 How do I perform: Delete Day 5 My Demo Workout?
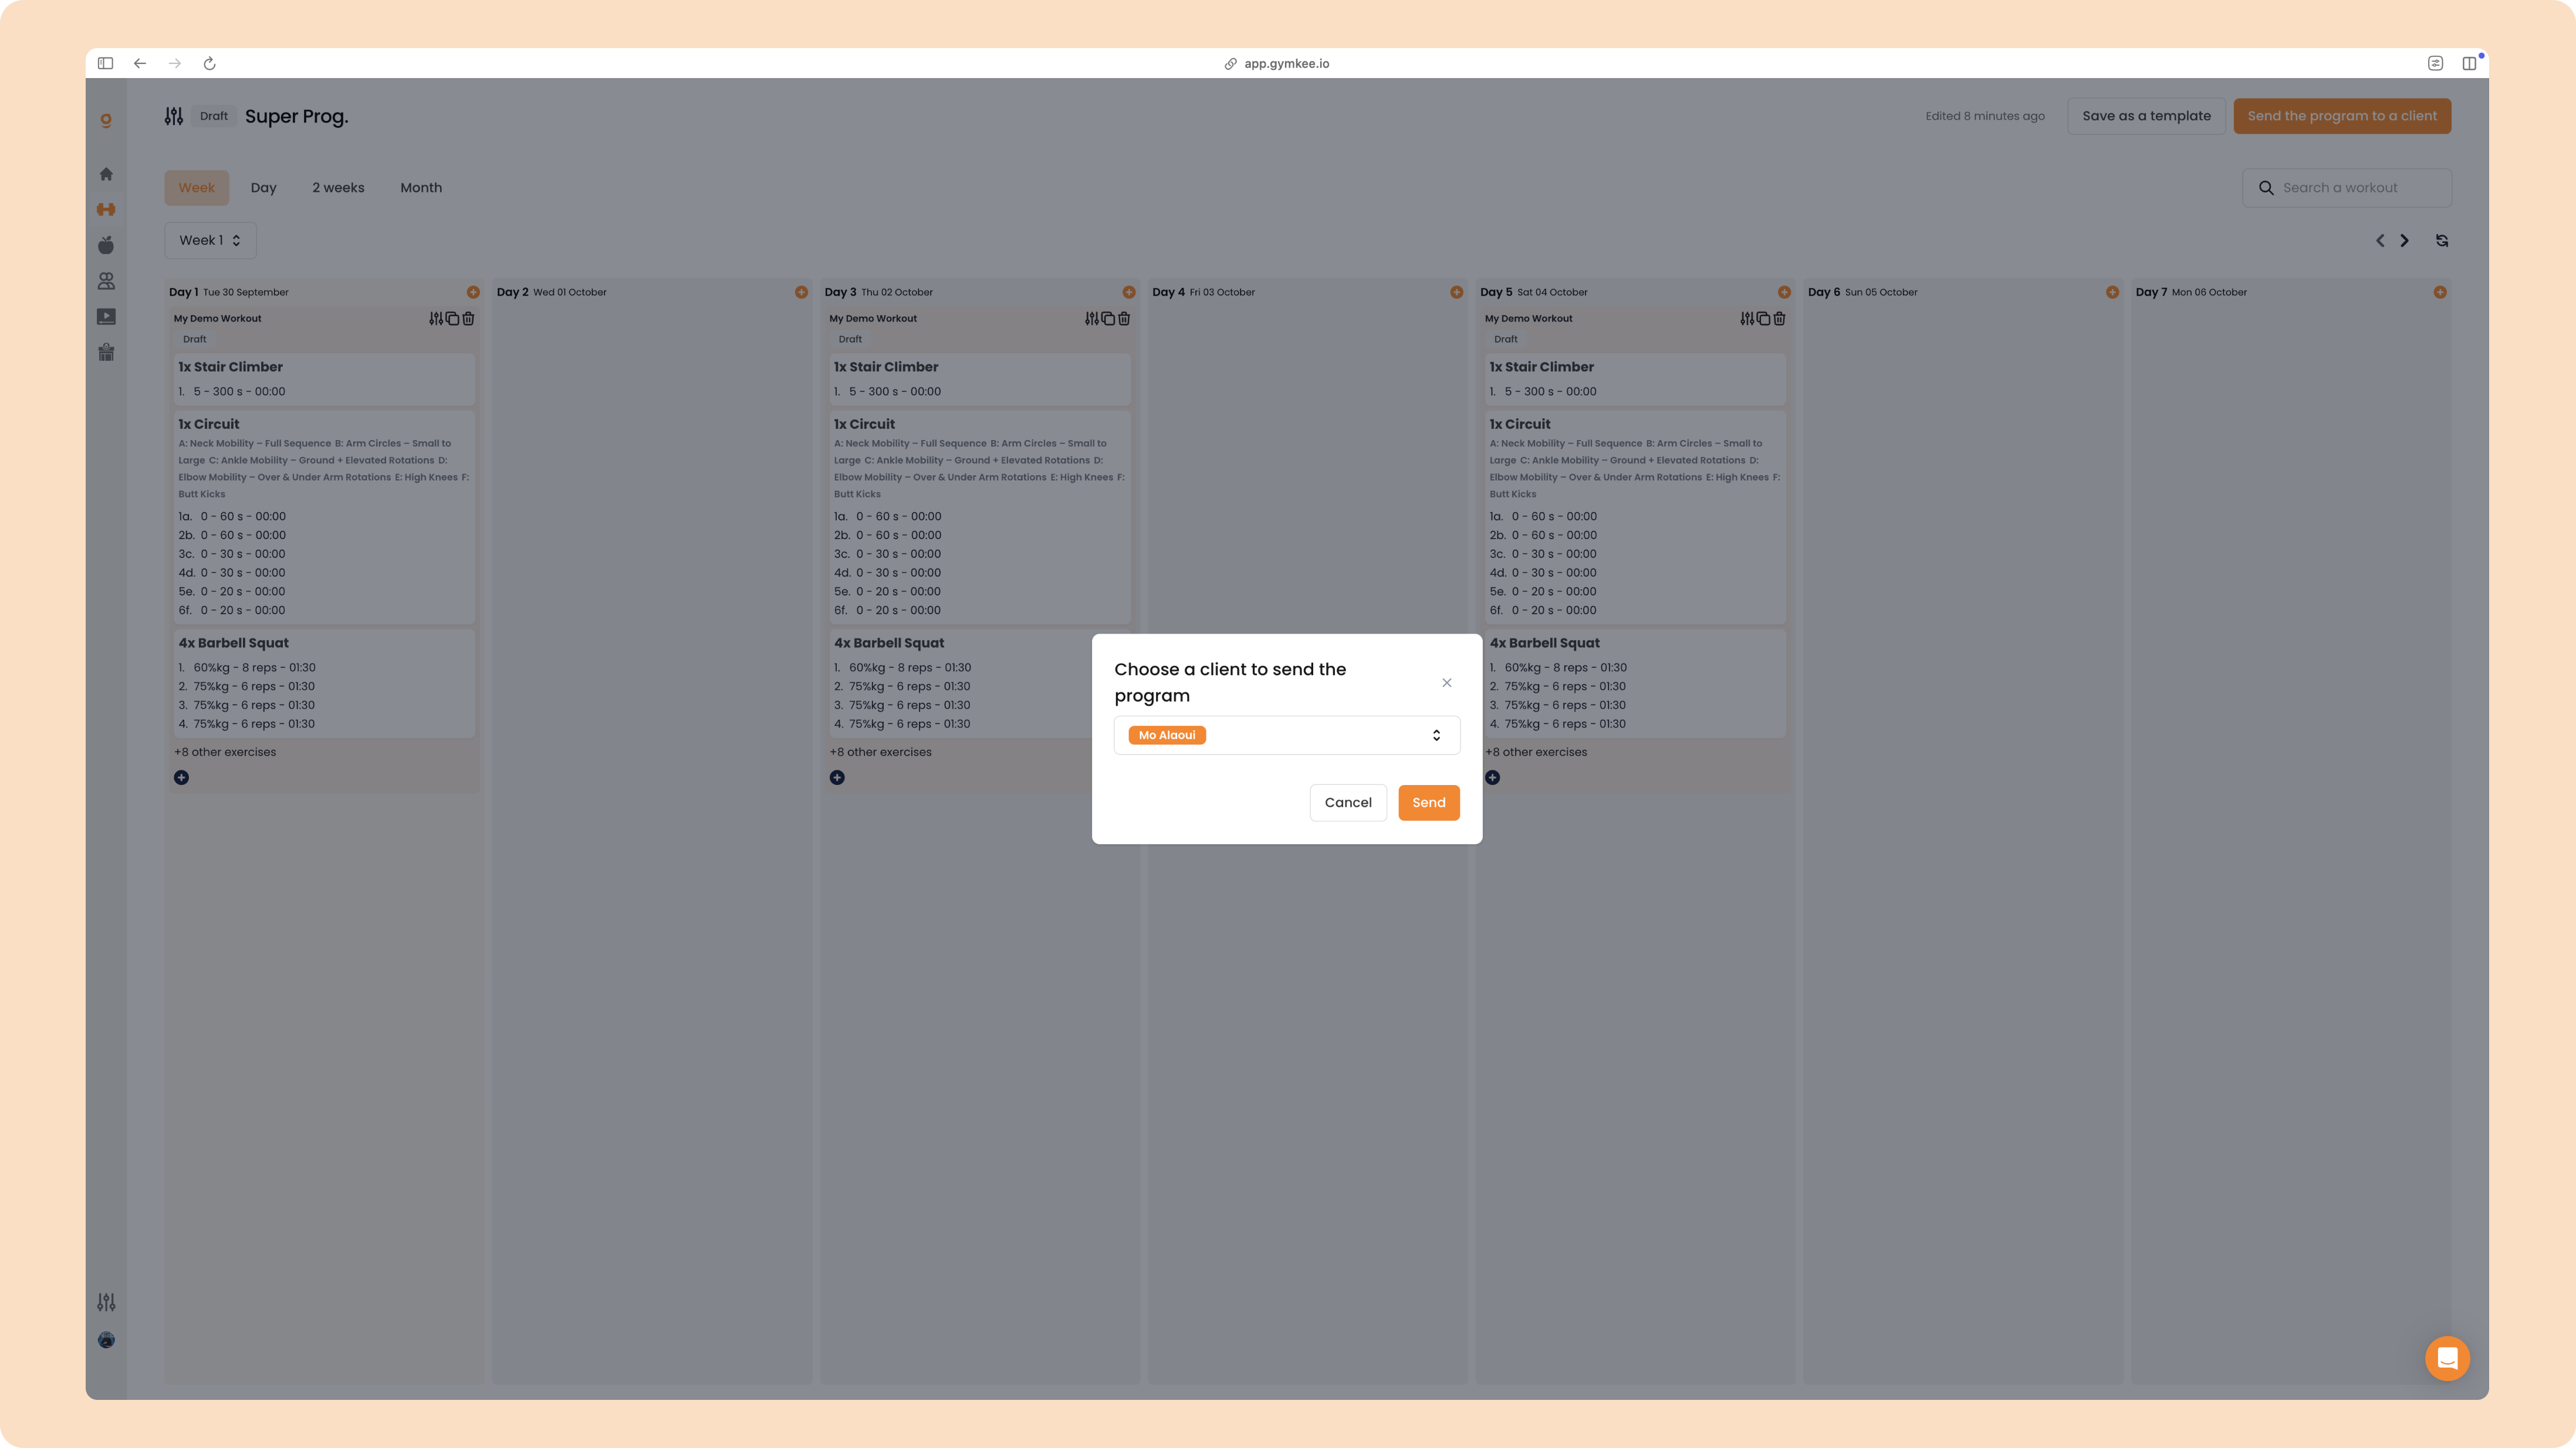[x=1779, y=318]
